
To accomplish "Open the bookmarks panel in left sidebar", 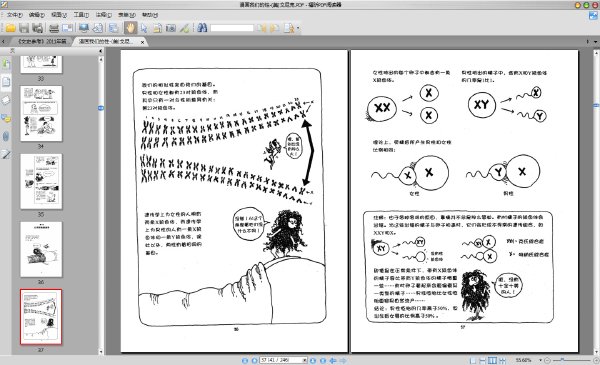I will (x=6, y=63).
